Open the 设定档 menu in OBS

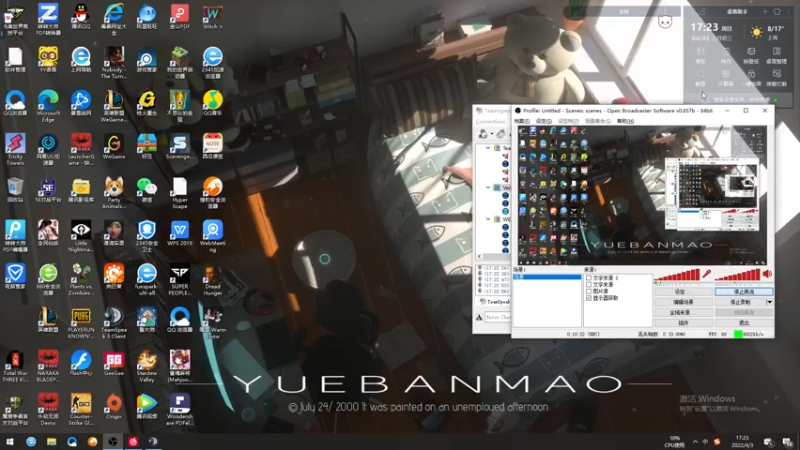tap(568, 121)
